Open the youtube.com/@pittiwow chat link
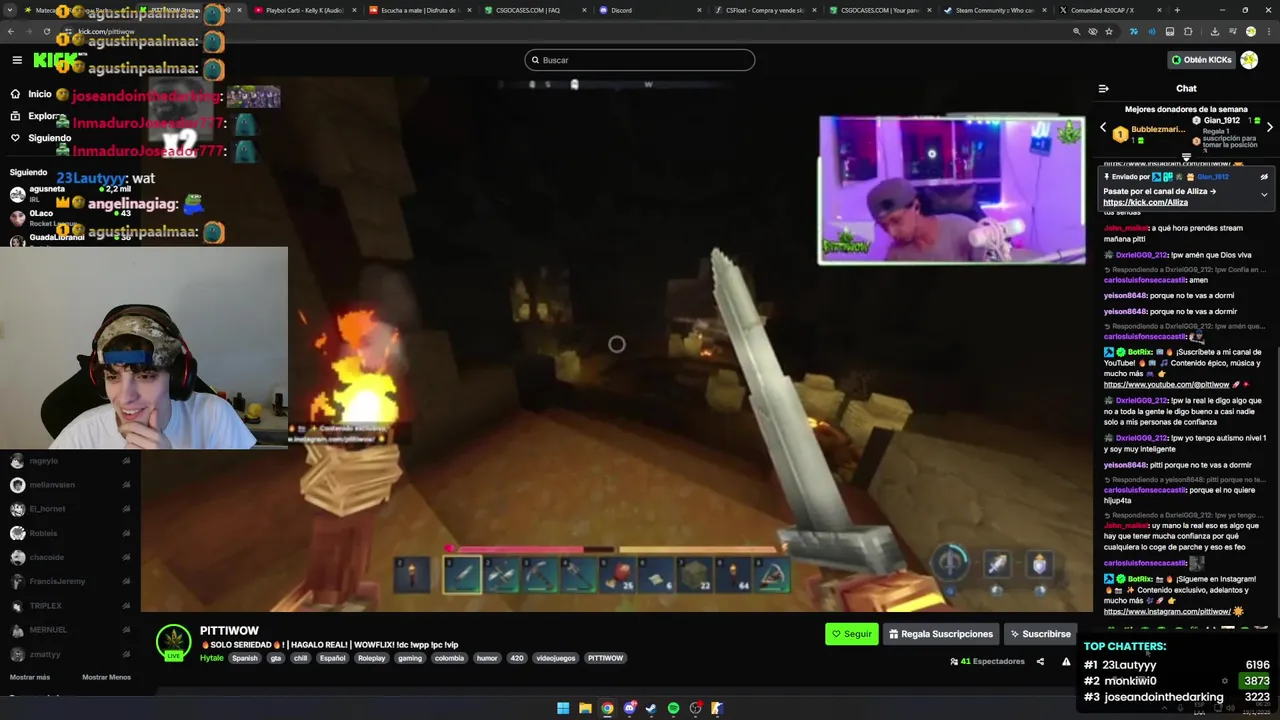 [x=1166, y=384]
